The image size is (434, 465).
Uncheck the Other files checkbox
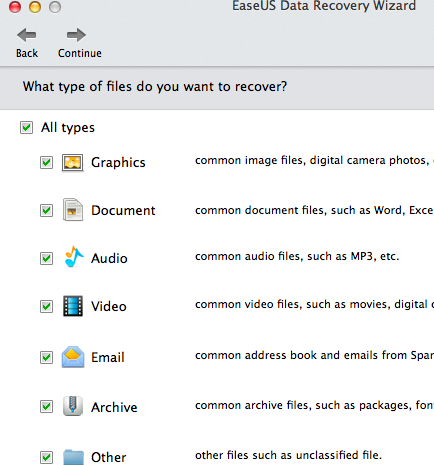pos(46,457)
